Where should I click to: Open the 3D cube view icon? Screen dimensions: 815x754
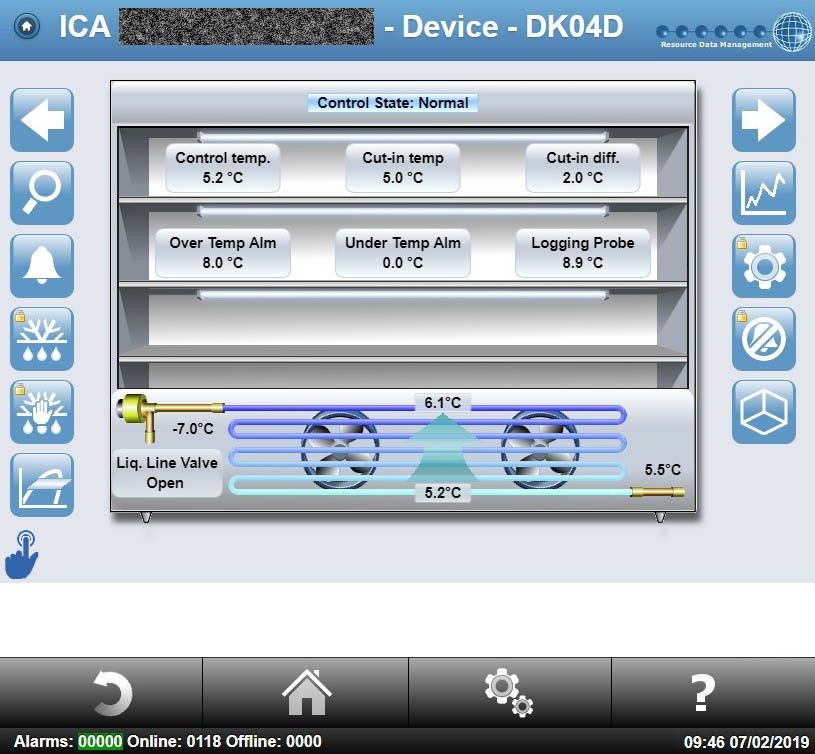pyautogui.click(x=764, y=412)
